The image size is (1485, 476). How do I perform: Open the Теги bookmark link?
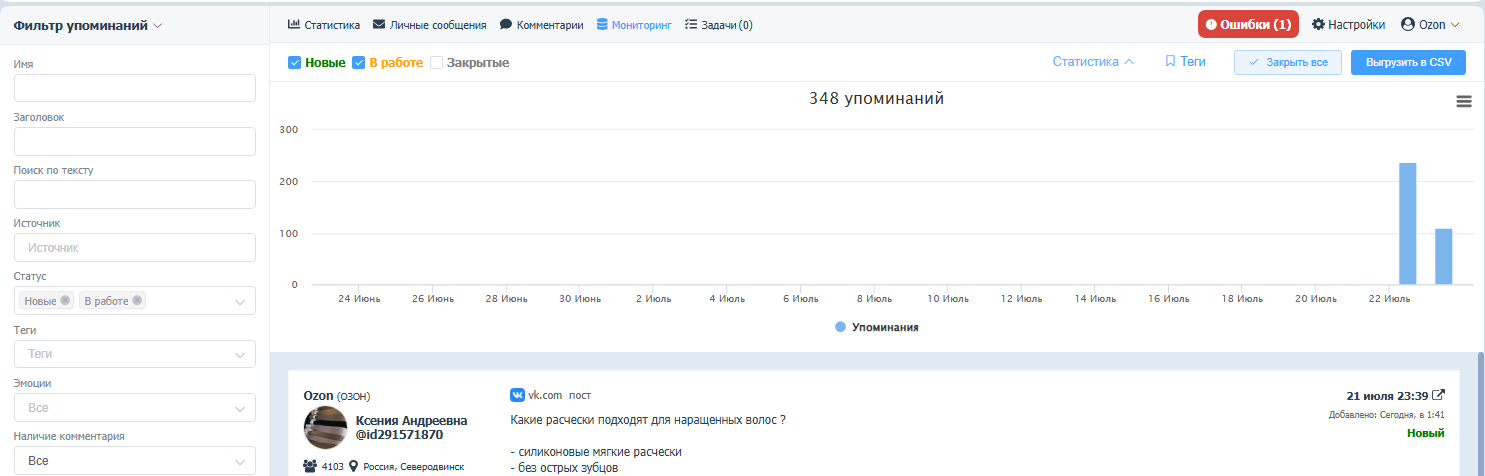[1185, 62]
